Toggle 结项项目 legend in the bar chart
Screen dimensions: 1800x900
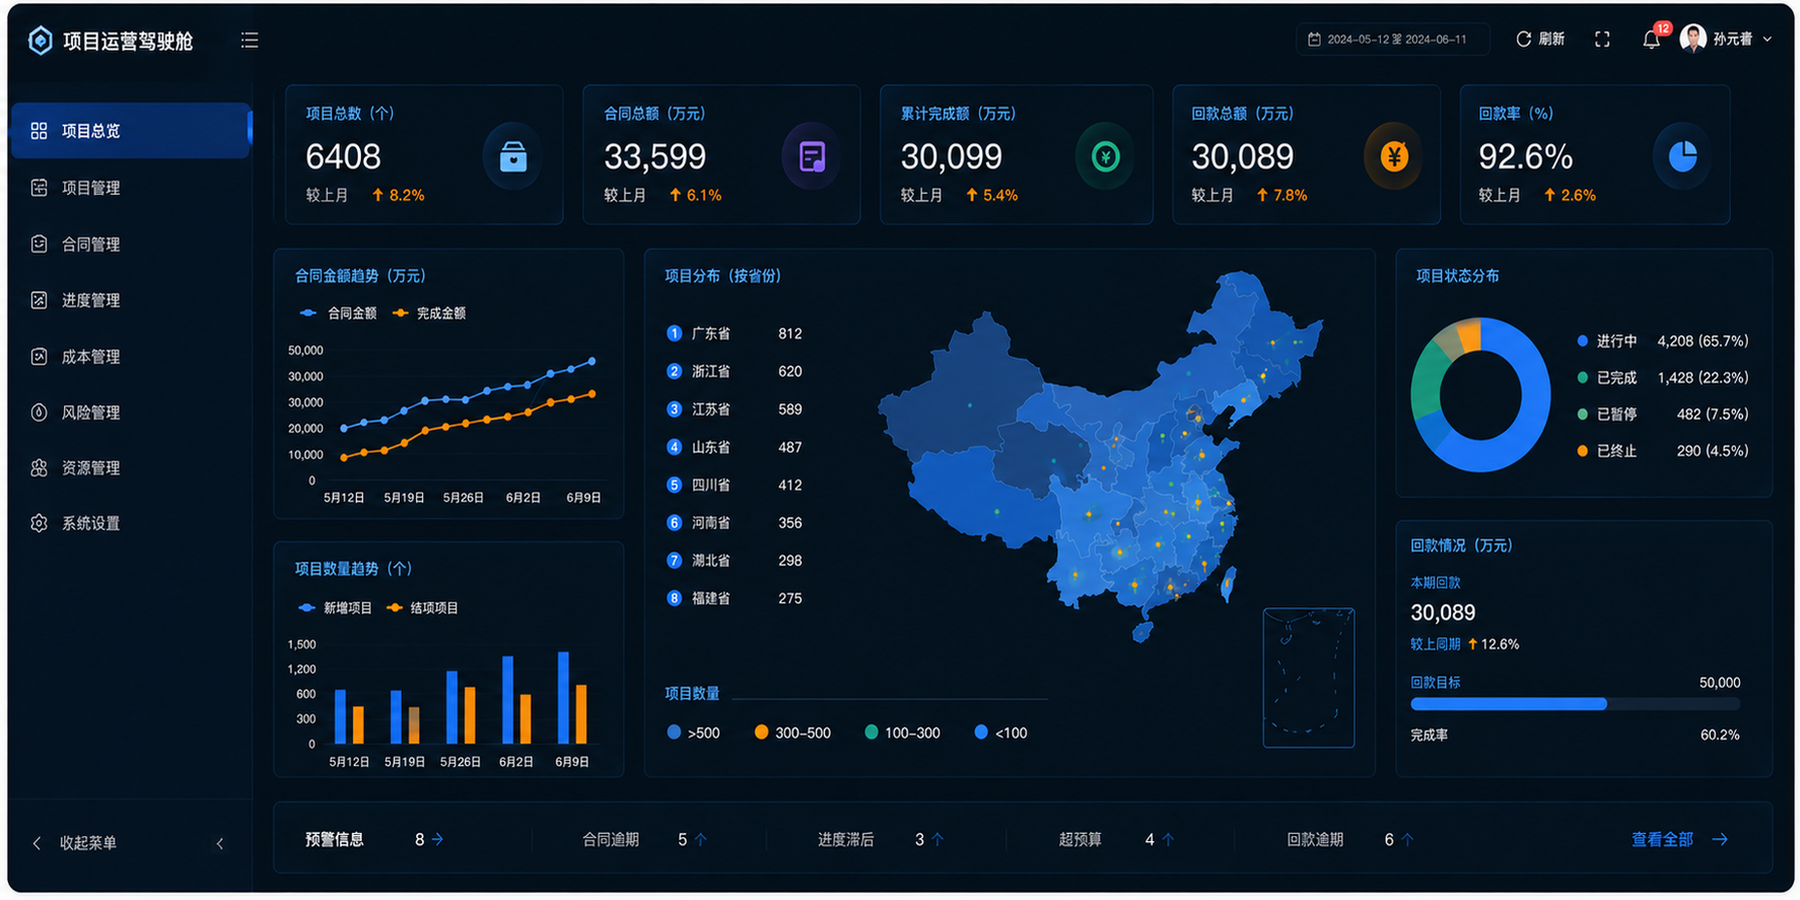click(x=422, y=608)
